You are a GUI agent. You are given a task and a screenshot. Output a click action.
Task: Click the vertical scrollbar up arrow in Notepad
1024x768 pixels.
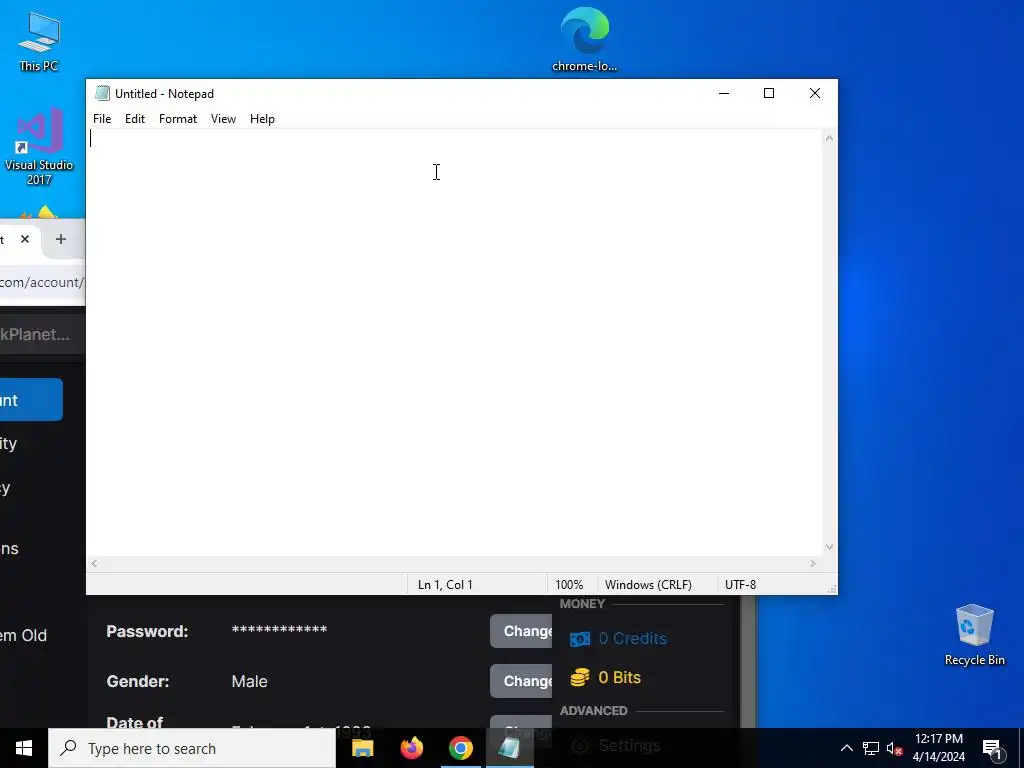pyautogui.click(x=829, y=138)
